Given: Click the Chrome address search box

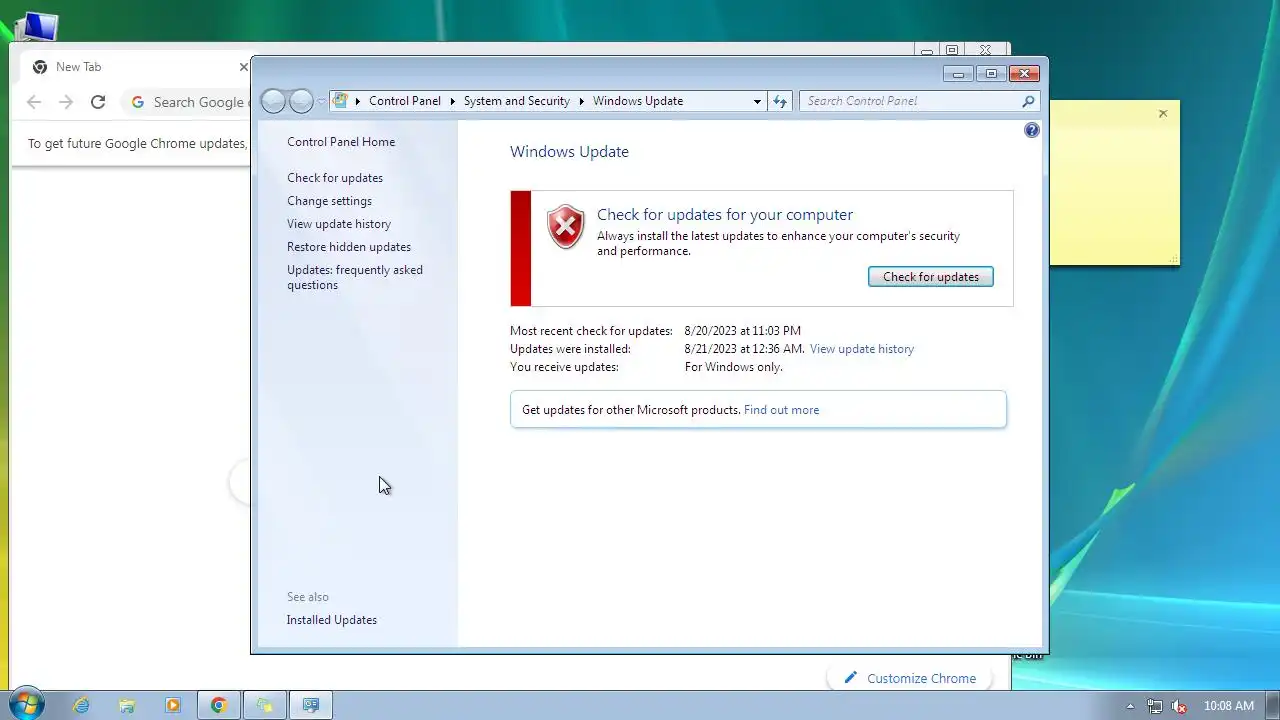Looking at the screenshot, I should click(188, 102).
